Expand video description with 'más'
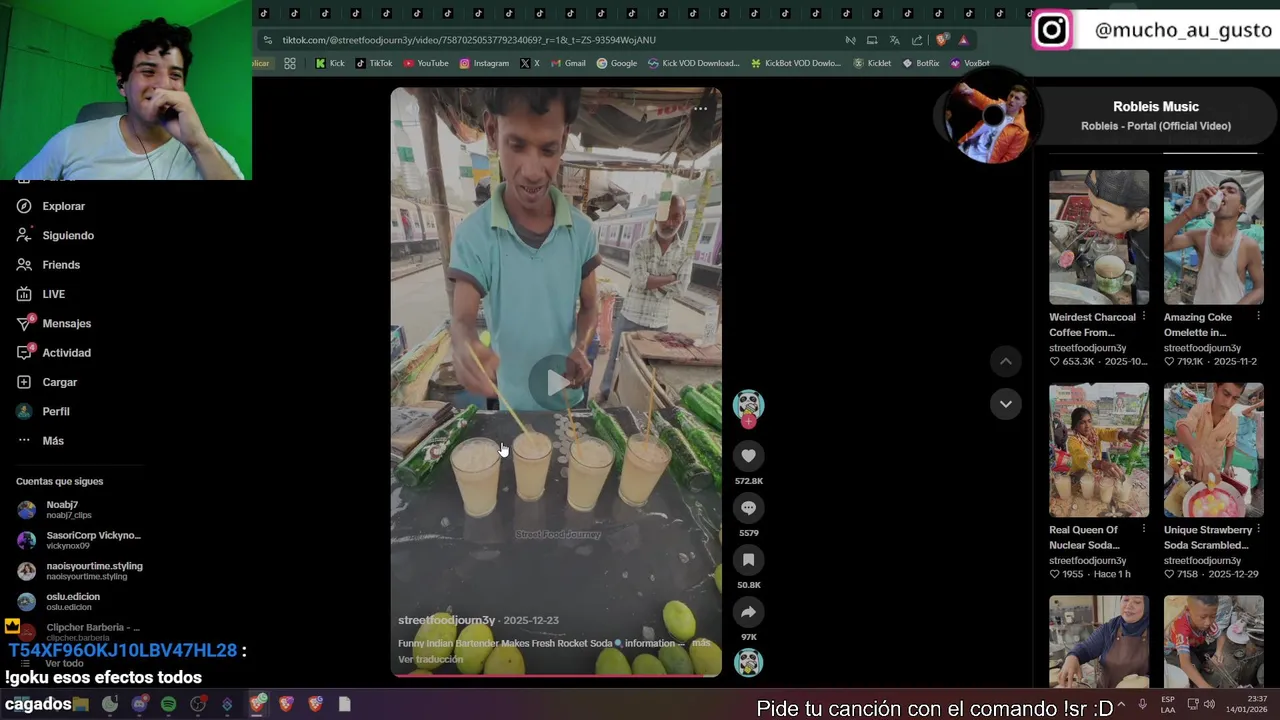 pyautogui.click(x=701, y=643)
